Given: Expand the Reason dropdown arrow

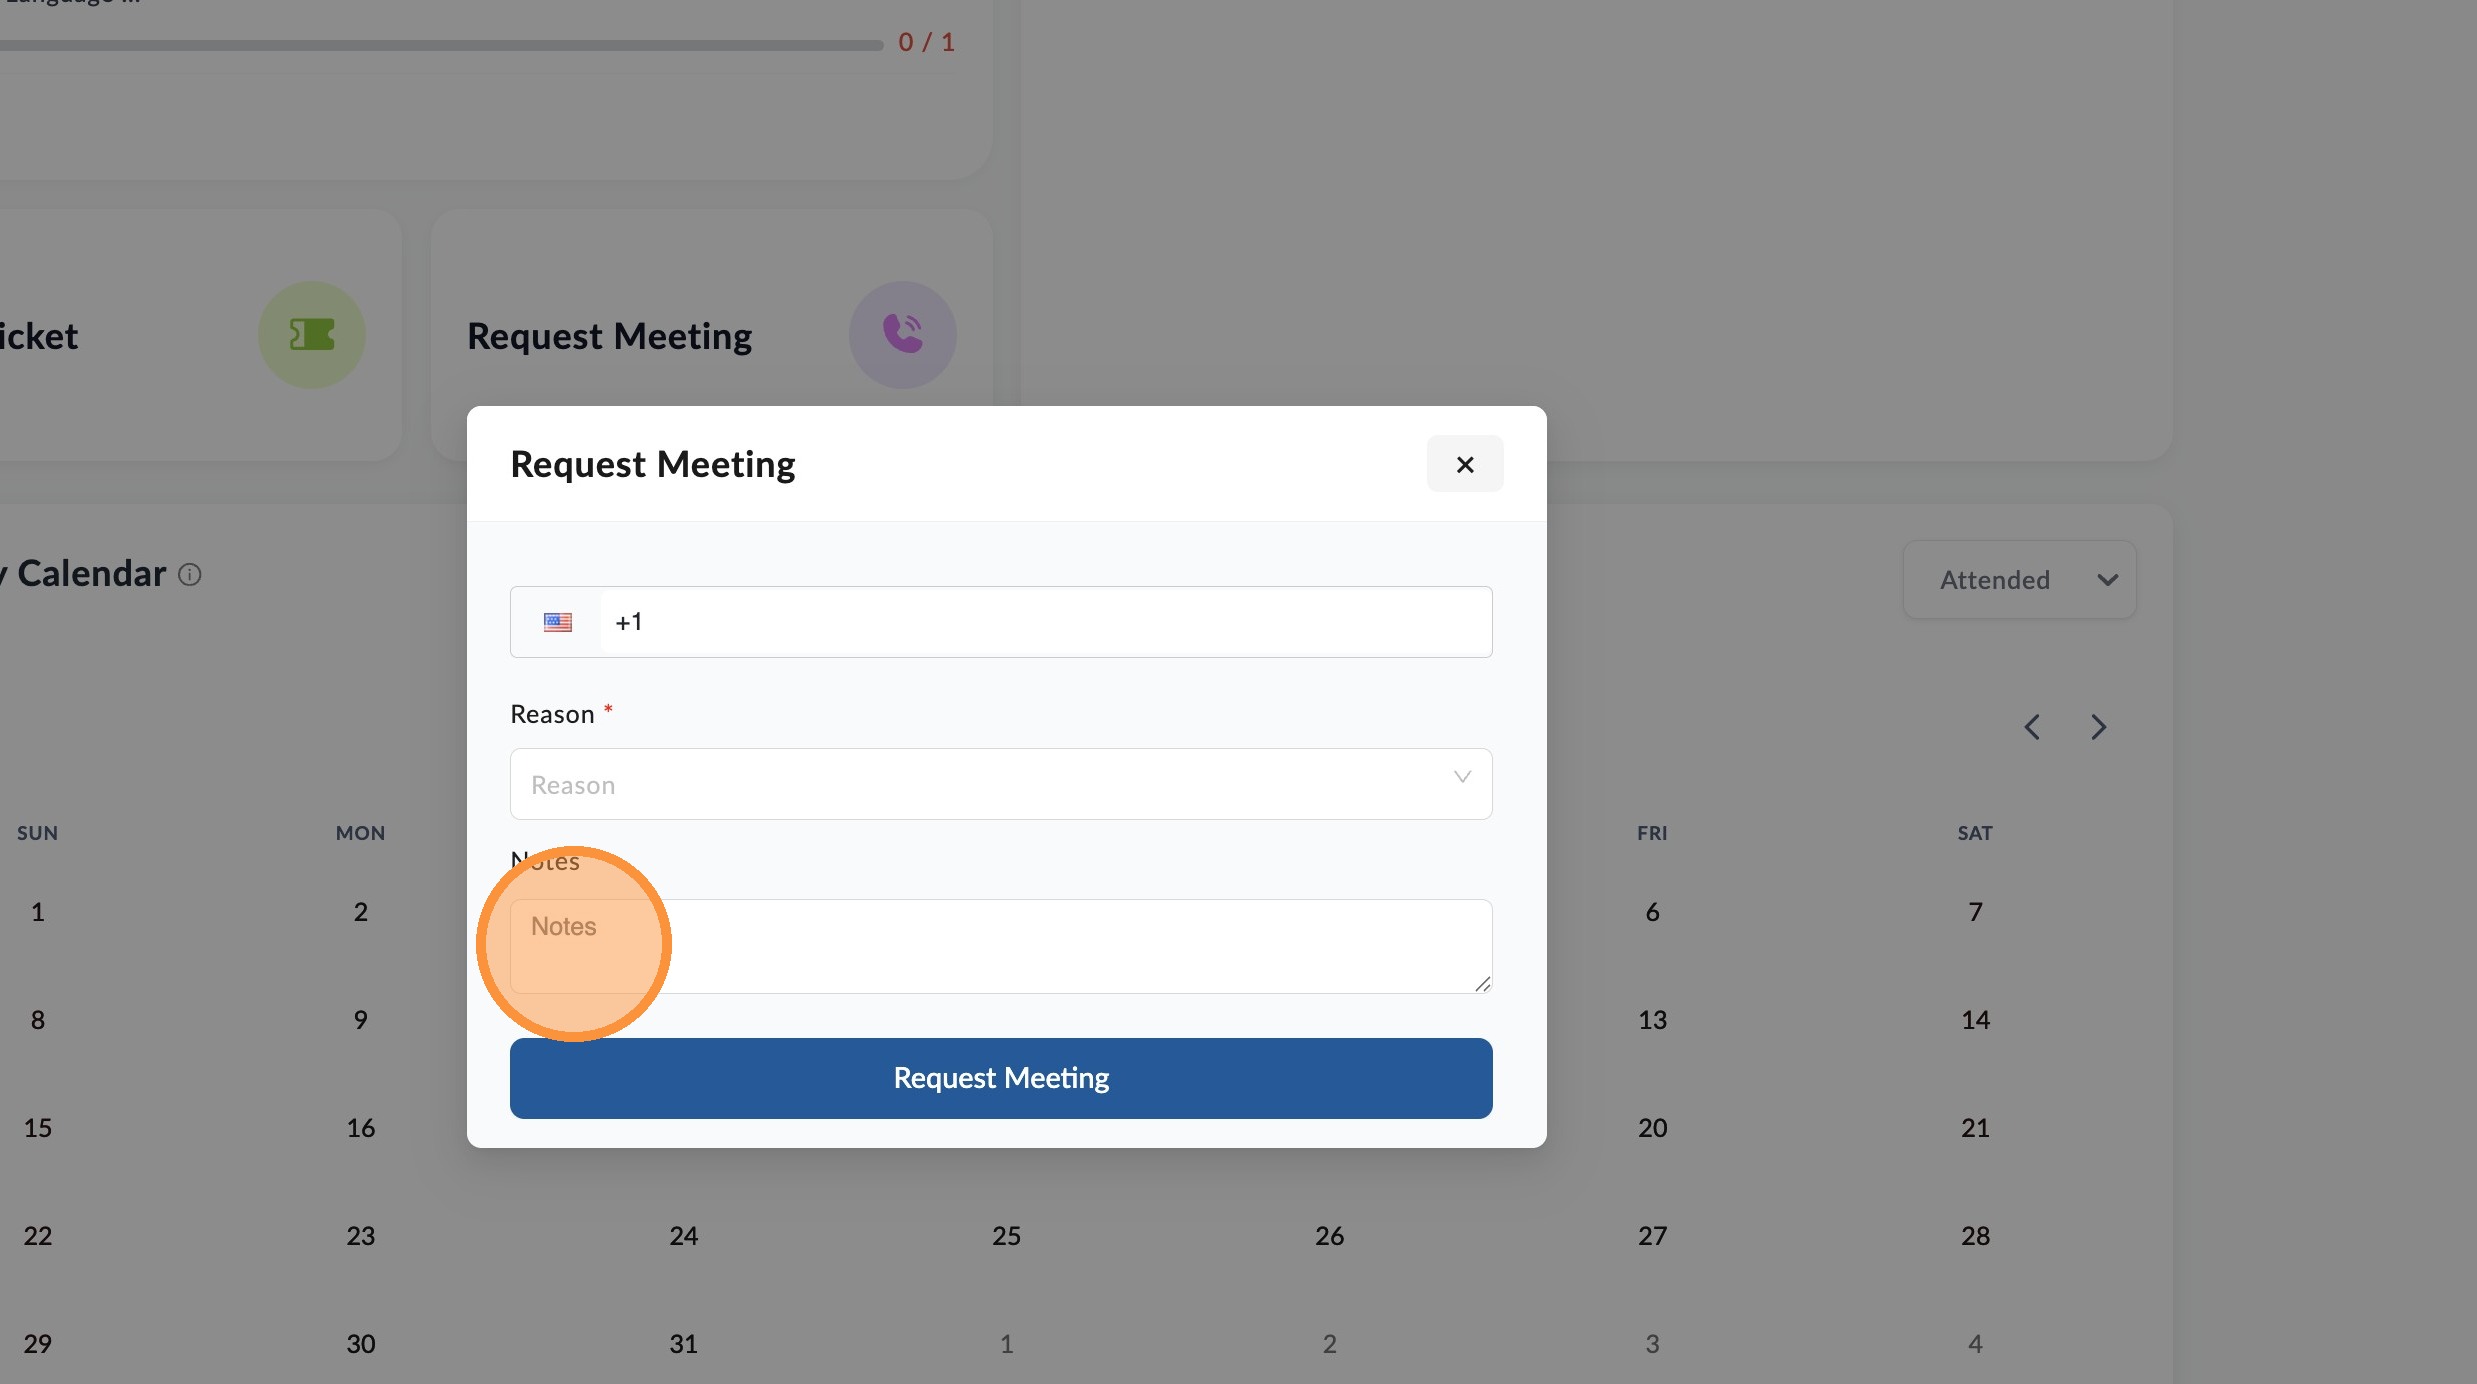Looking at the screenshot, I should [1462, 777].
